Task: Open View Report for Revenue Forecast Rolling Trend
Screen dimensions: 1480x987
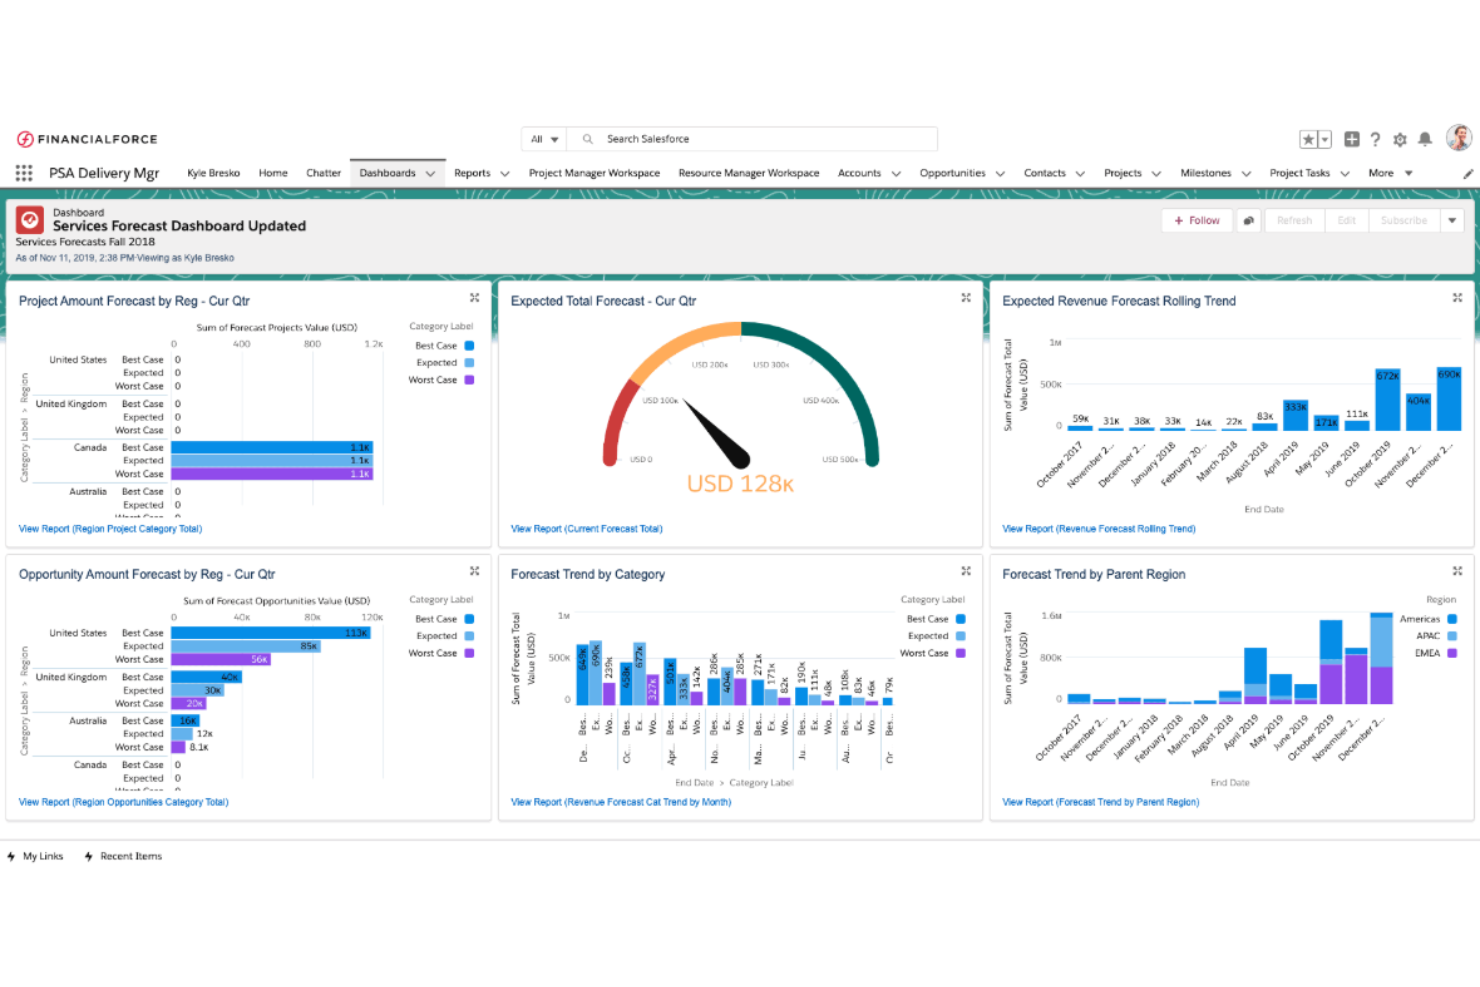Action: 1098,528
